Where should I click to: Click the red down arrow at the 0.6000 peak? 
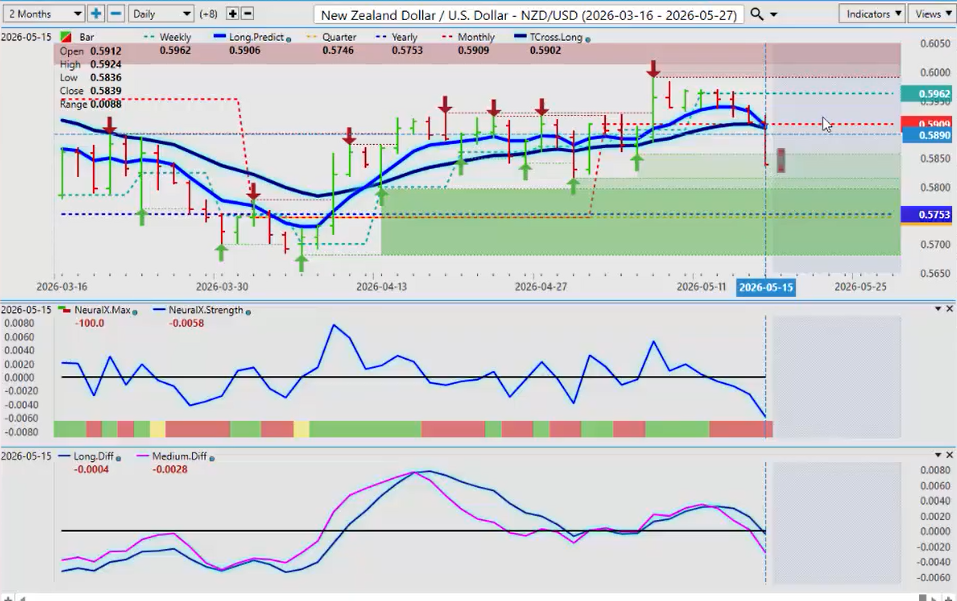click(653, 68)
